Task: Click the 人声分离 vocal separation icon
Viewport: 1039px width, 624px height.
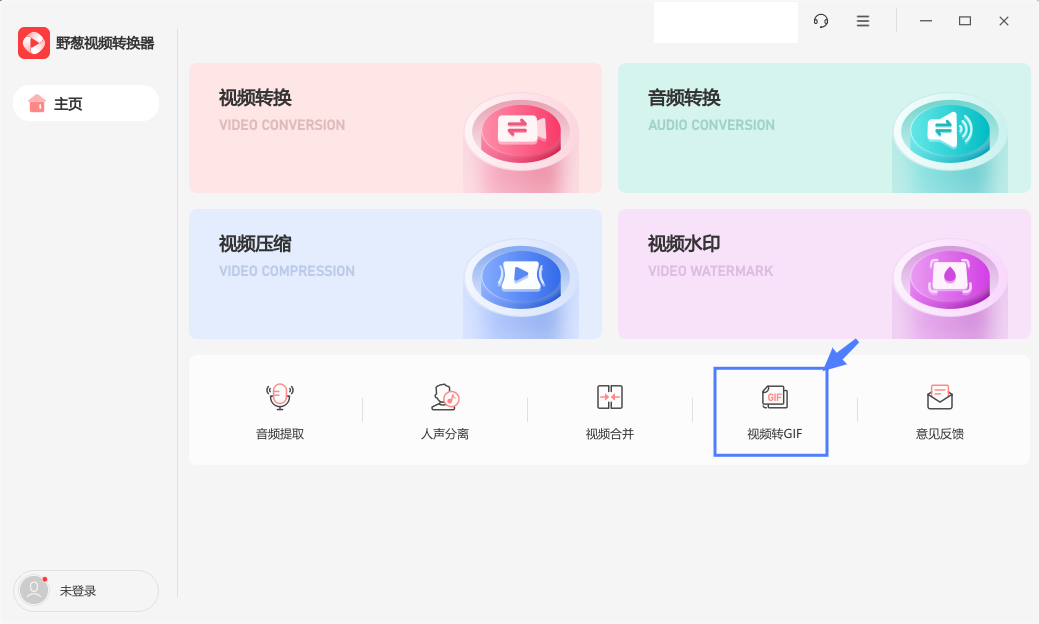Action: click(x=445, y=397)
